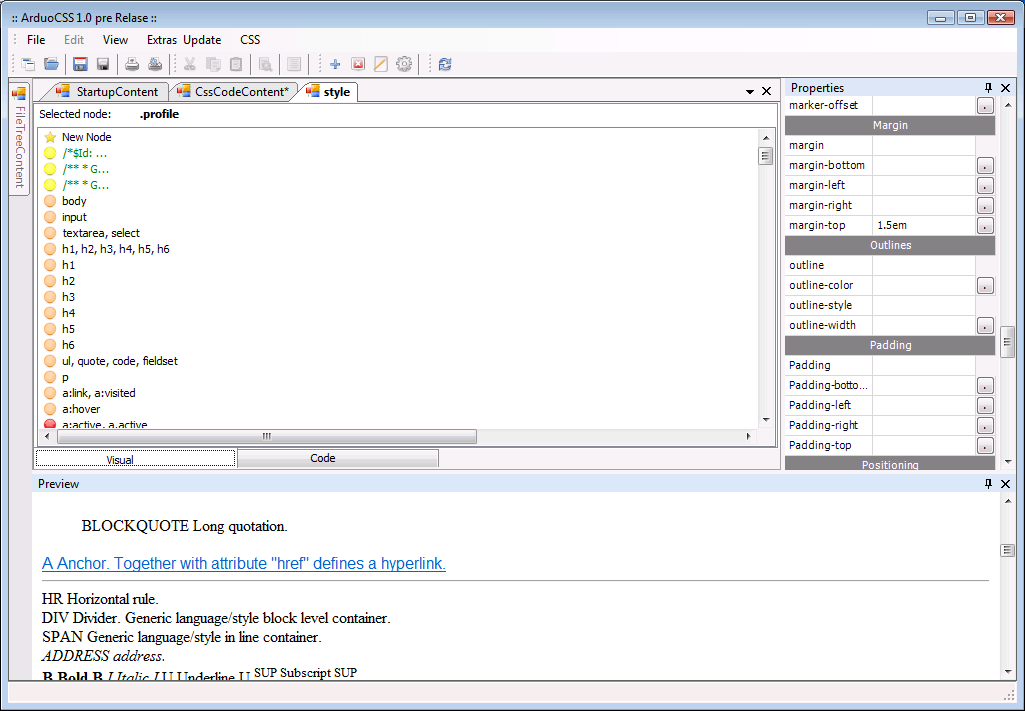Open settings via the gear toolbar icon
The image size is (1025, 711).
pos(404,64)
